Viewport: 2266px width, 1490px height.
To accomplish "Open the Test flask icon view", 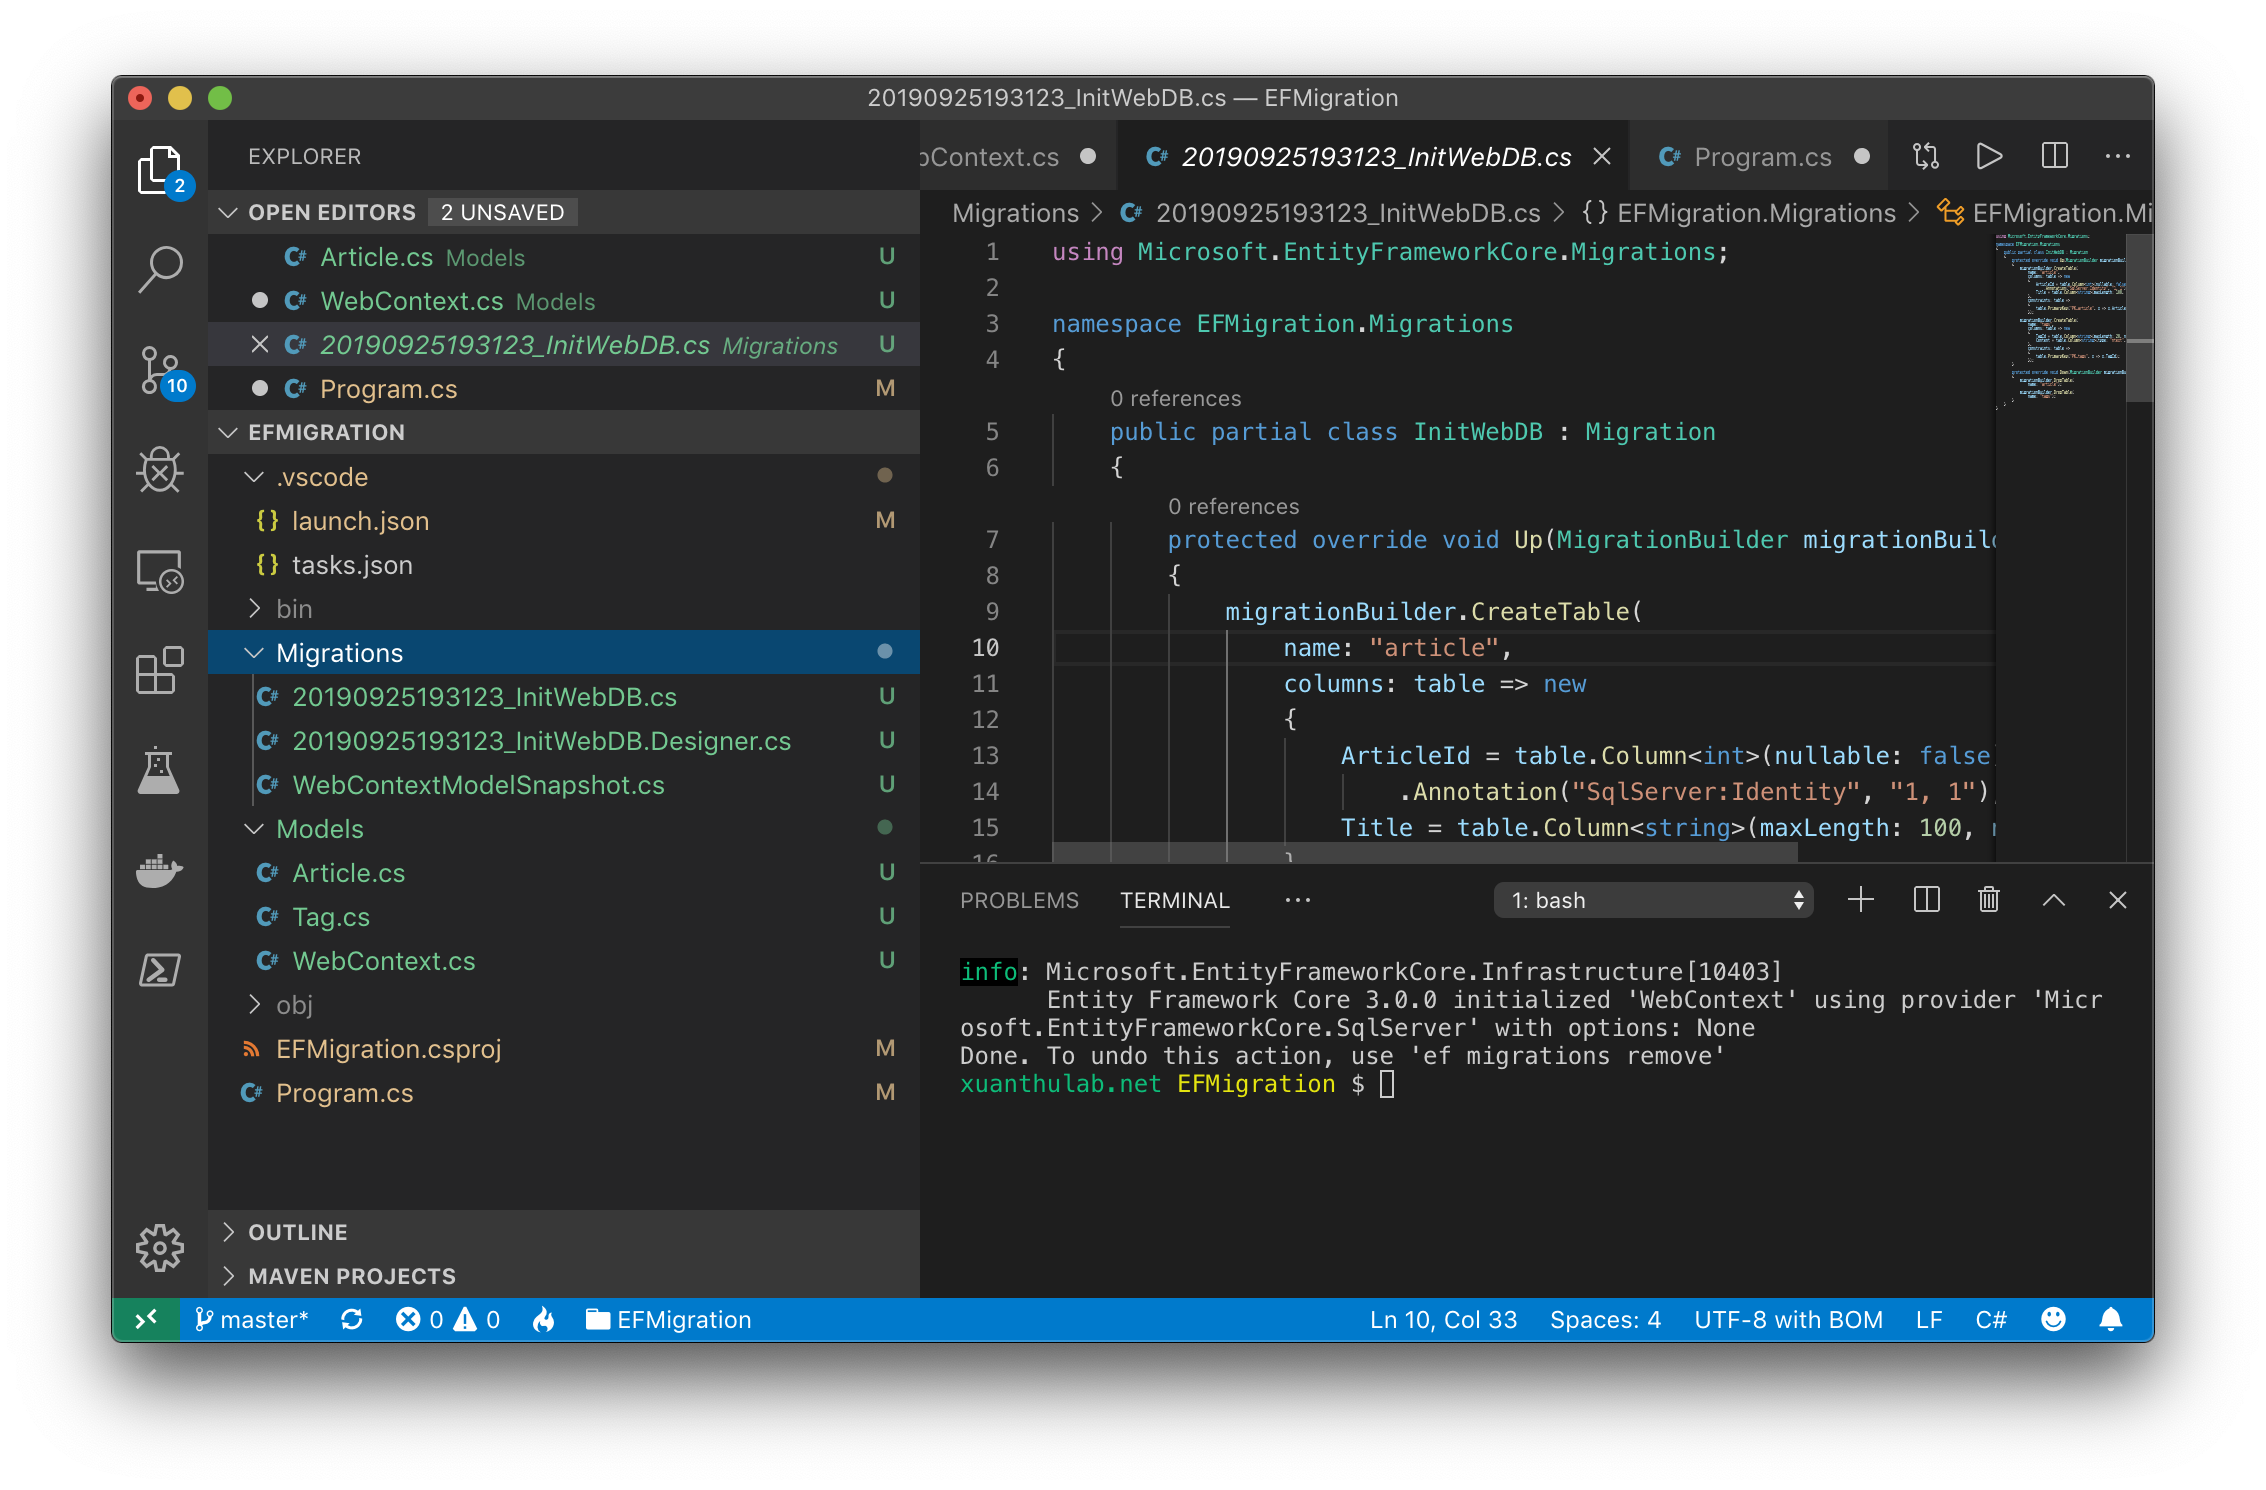I will tap(160, 770).
